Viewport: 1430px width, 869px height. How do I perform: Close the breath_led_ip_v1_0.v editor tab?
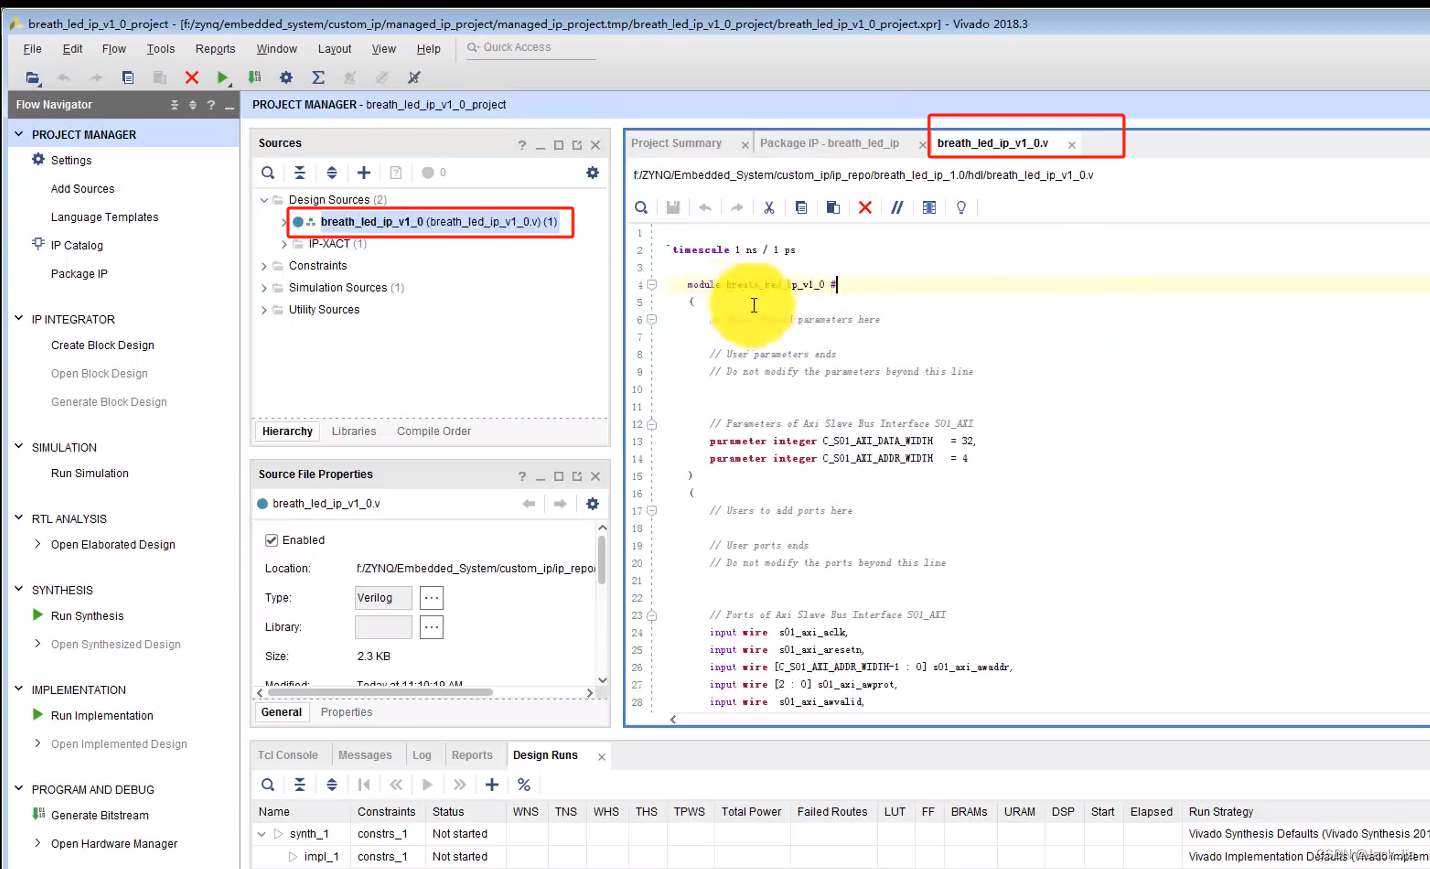[1071, 145]
